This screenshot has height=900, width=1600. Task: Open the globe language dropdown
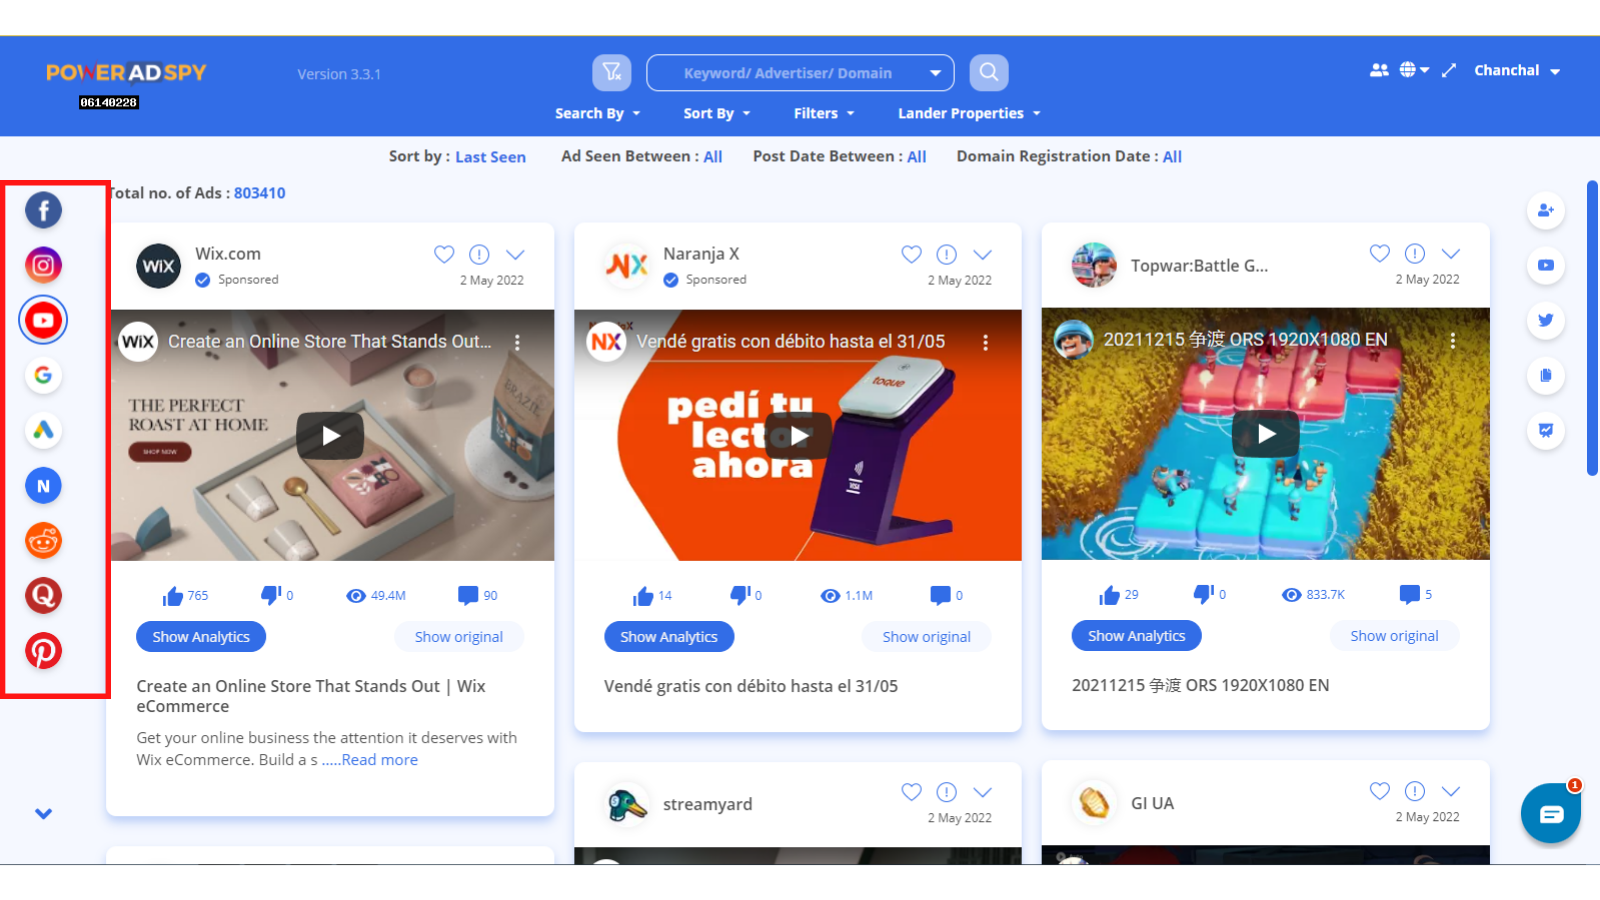[x=1414, y=70]
